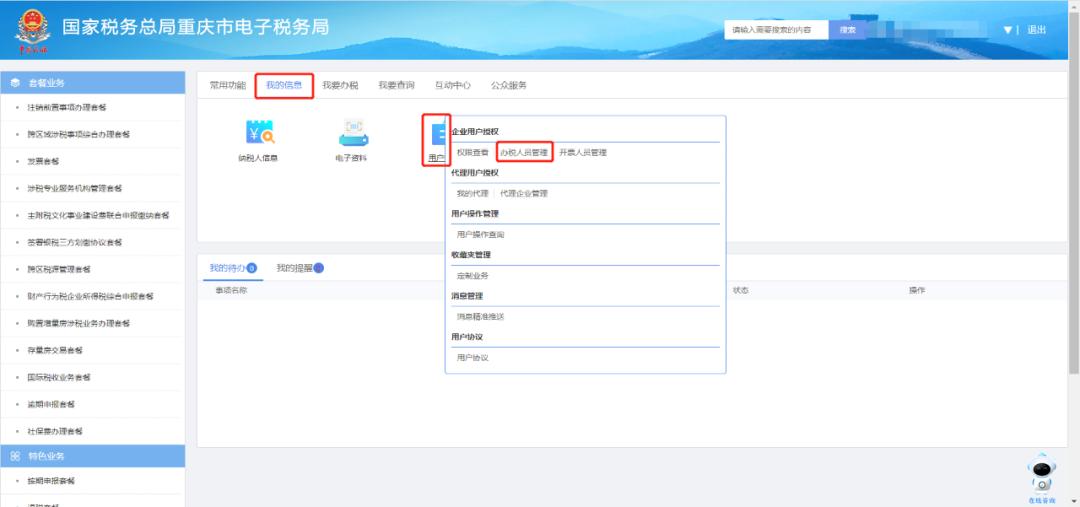1080x507 pixels.
Task: Open 办税人员管理 in the popup menu
Action: tap(524, 153)
